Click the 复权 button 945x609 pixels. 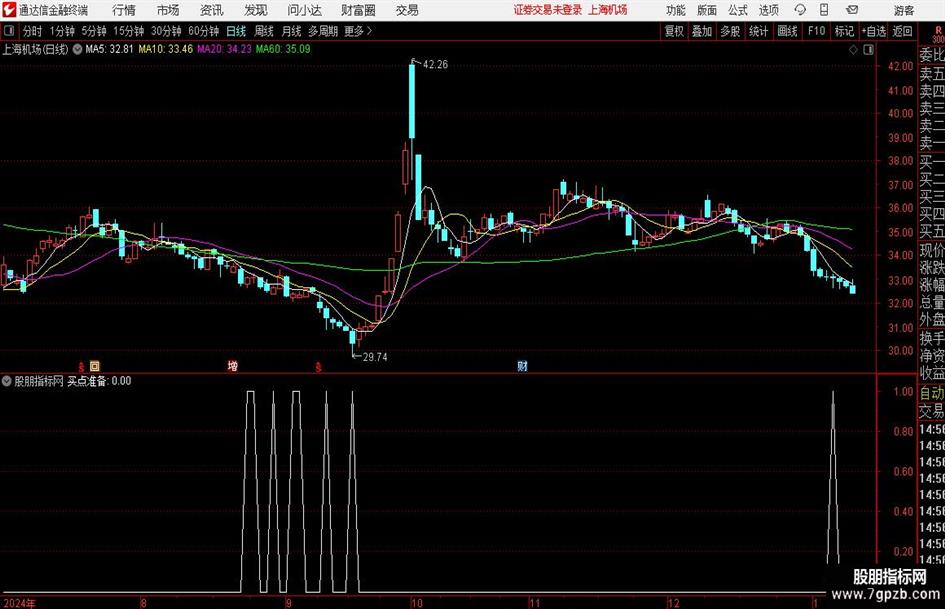click(674, 31)
